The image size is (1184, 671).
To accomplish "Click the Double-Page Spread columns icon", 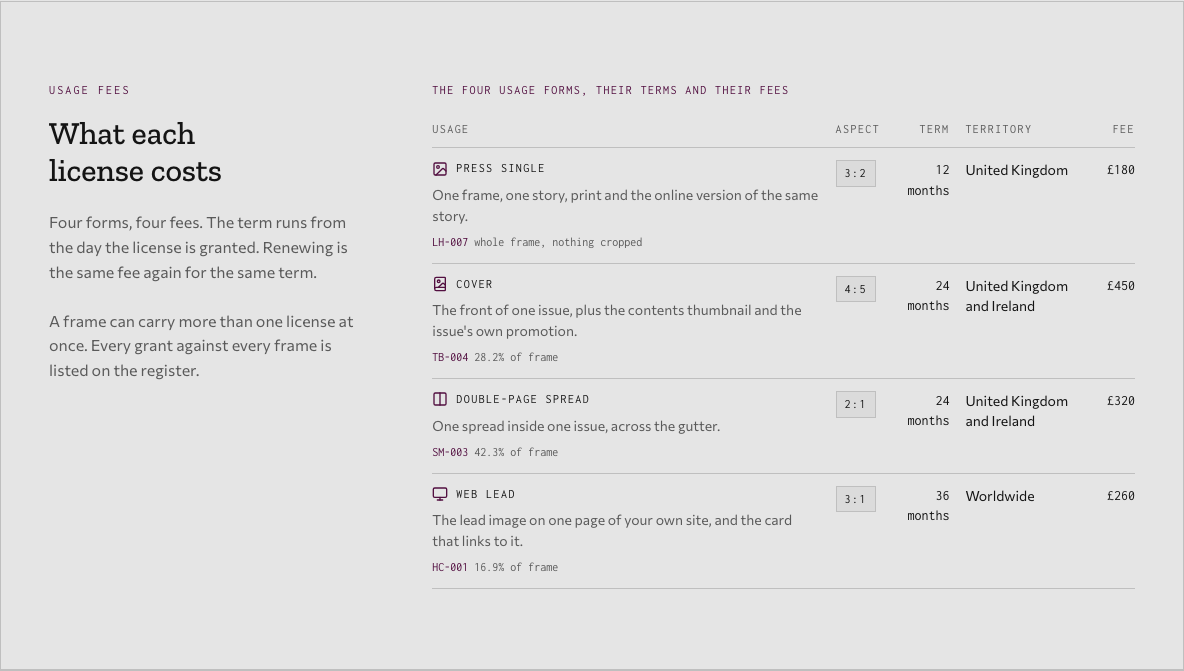I will coord(439,399).
